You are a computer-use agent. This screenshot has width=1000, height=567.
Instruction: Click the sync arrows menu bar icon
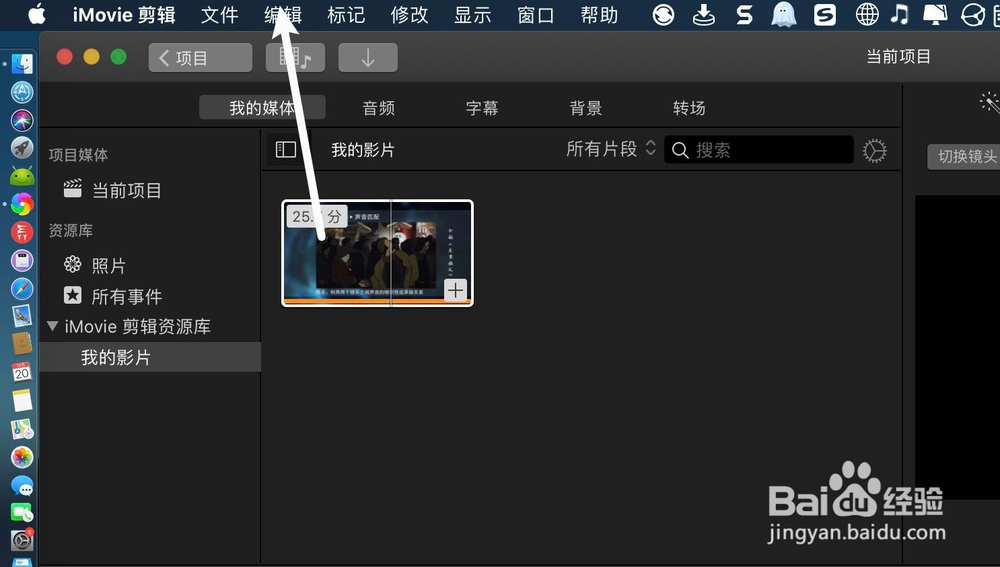click(x=663, y=14)
